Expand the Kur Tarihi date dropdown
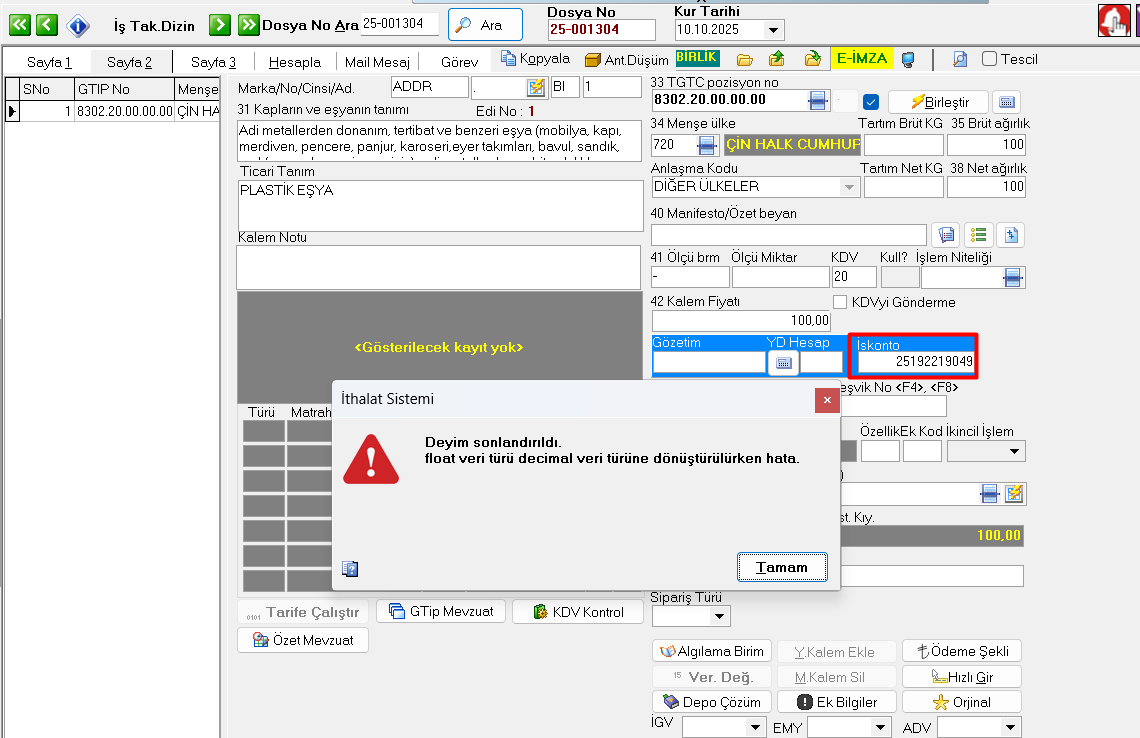Screen dimensions: 1140x738 pyautogui.click(x=772, y=30)
